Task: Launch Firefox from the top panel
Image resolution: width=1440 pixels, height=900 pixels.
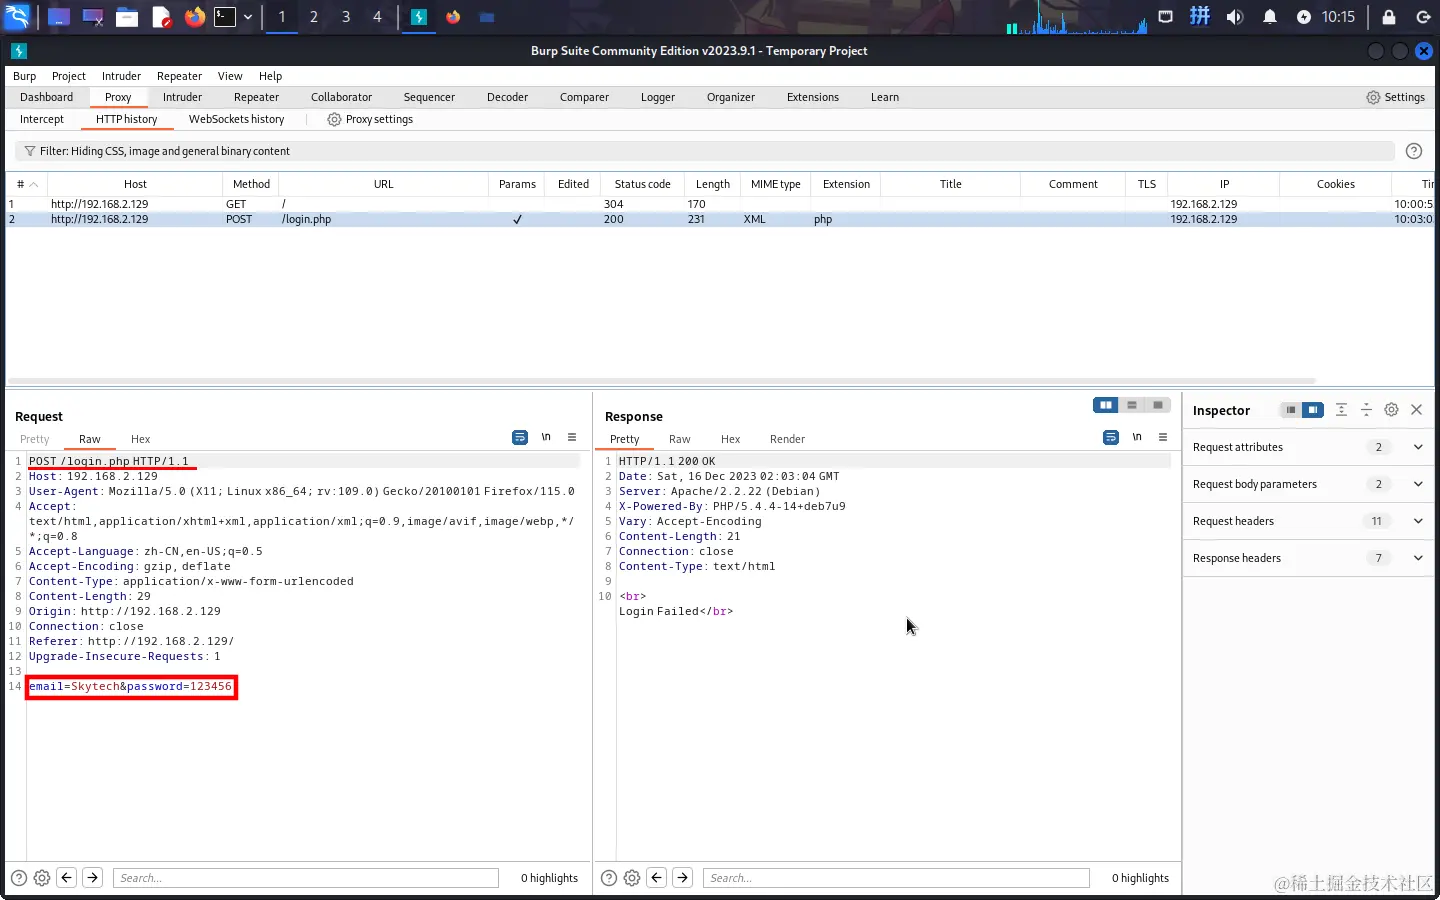Action: 194,17
